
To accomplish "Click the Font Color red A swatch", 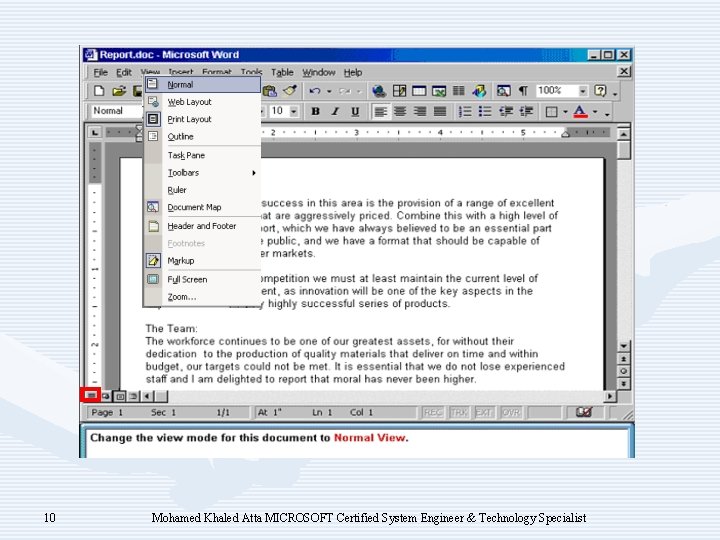I will 580,112.
